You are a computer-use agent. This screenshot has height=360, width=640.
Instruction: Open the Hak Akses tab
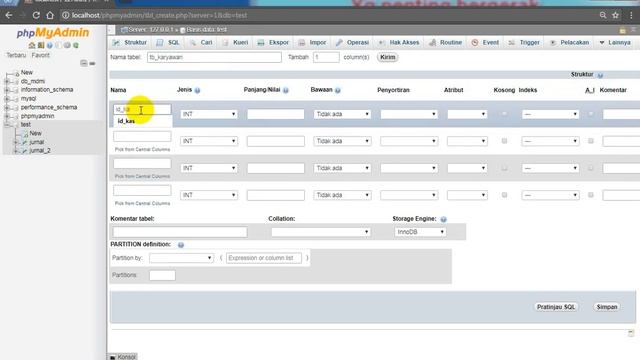398,42
